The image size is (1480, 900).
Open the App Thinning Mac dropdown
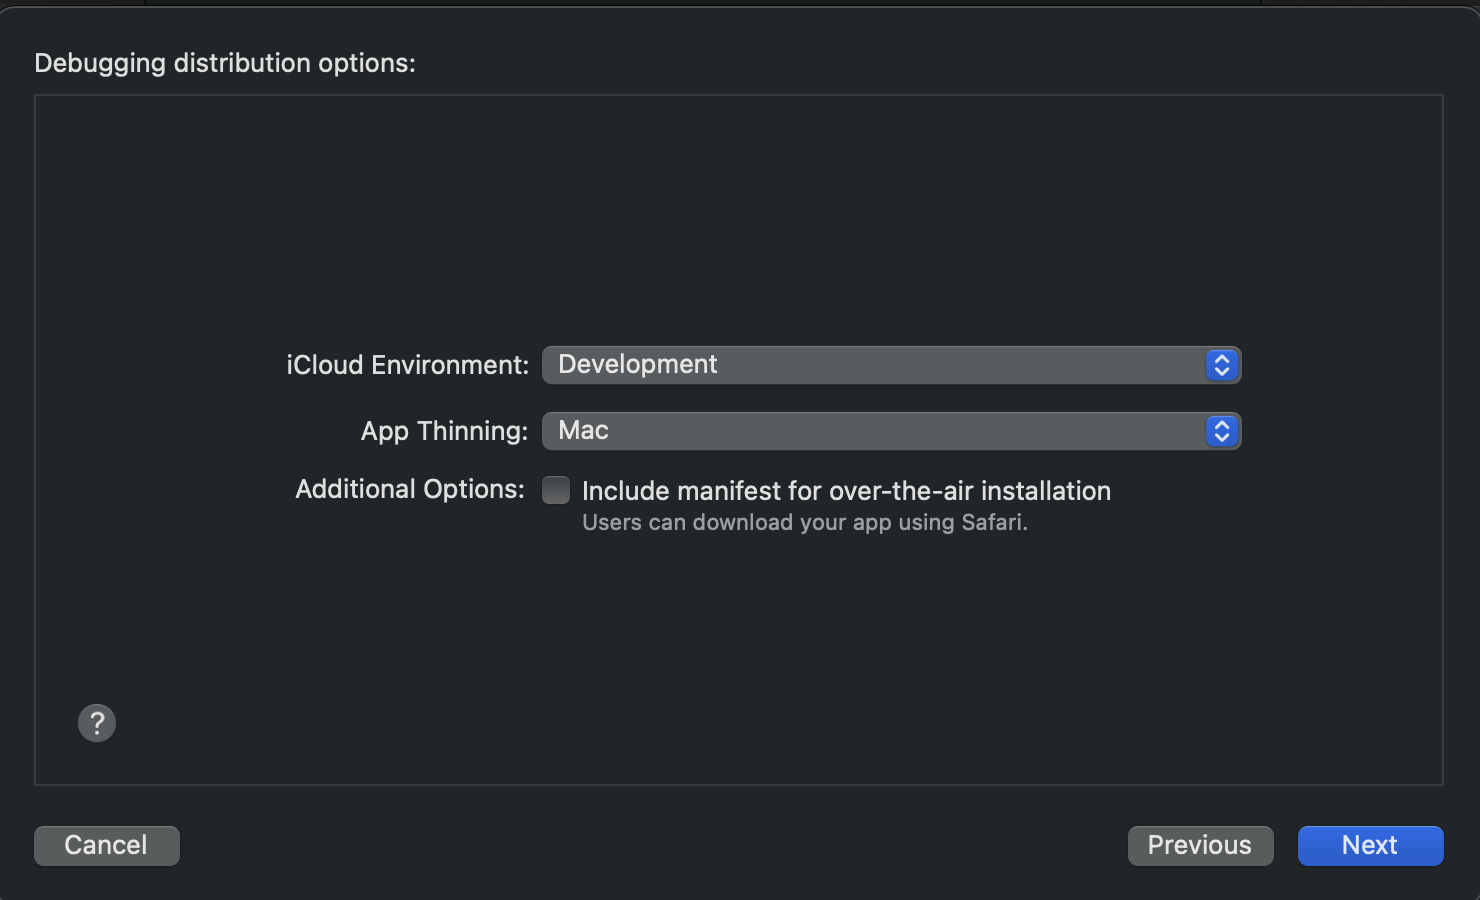click(x=891, y=431)
